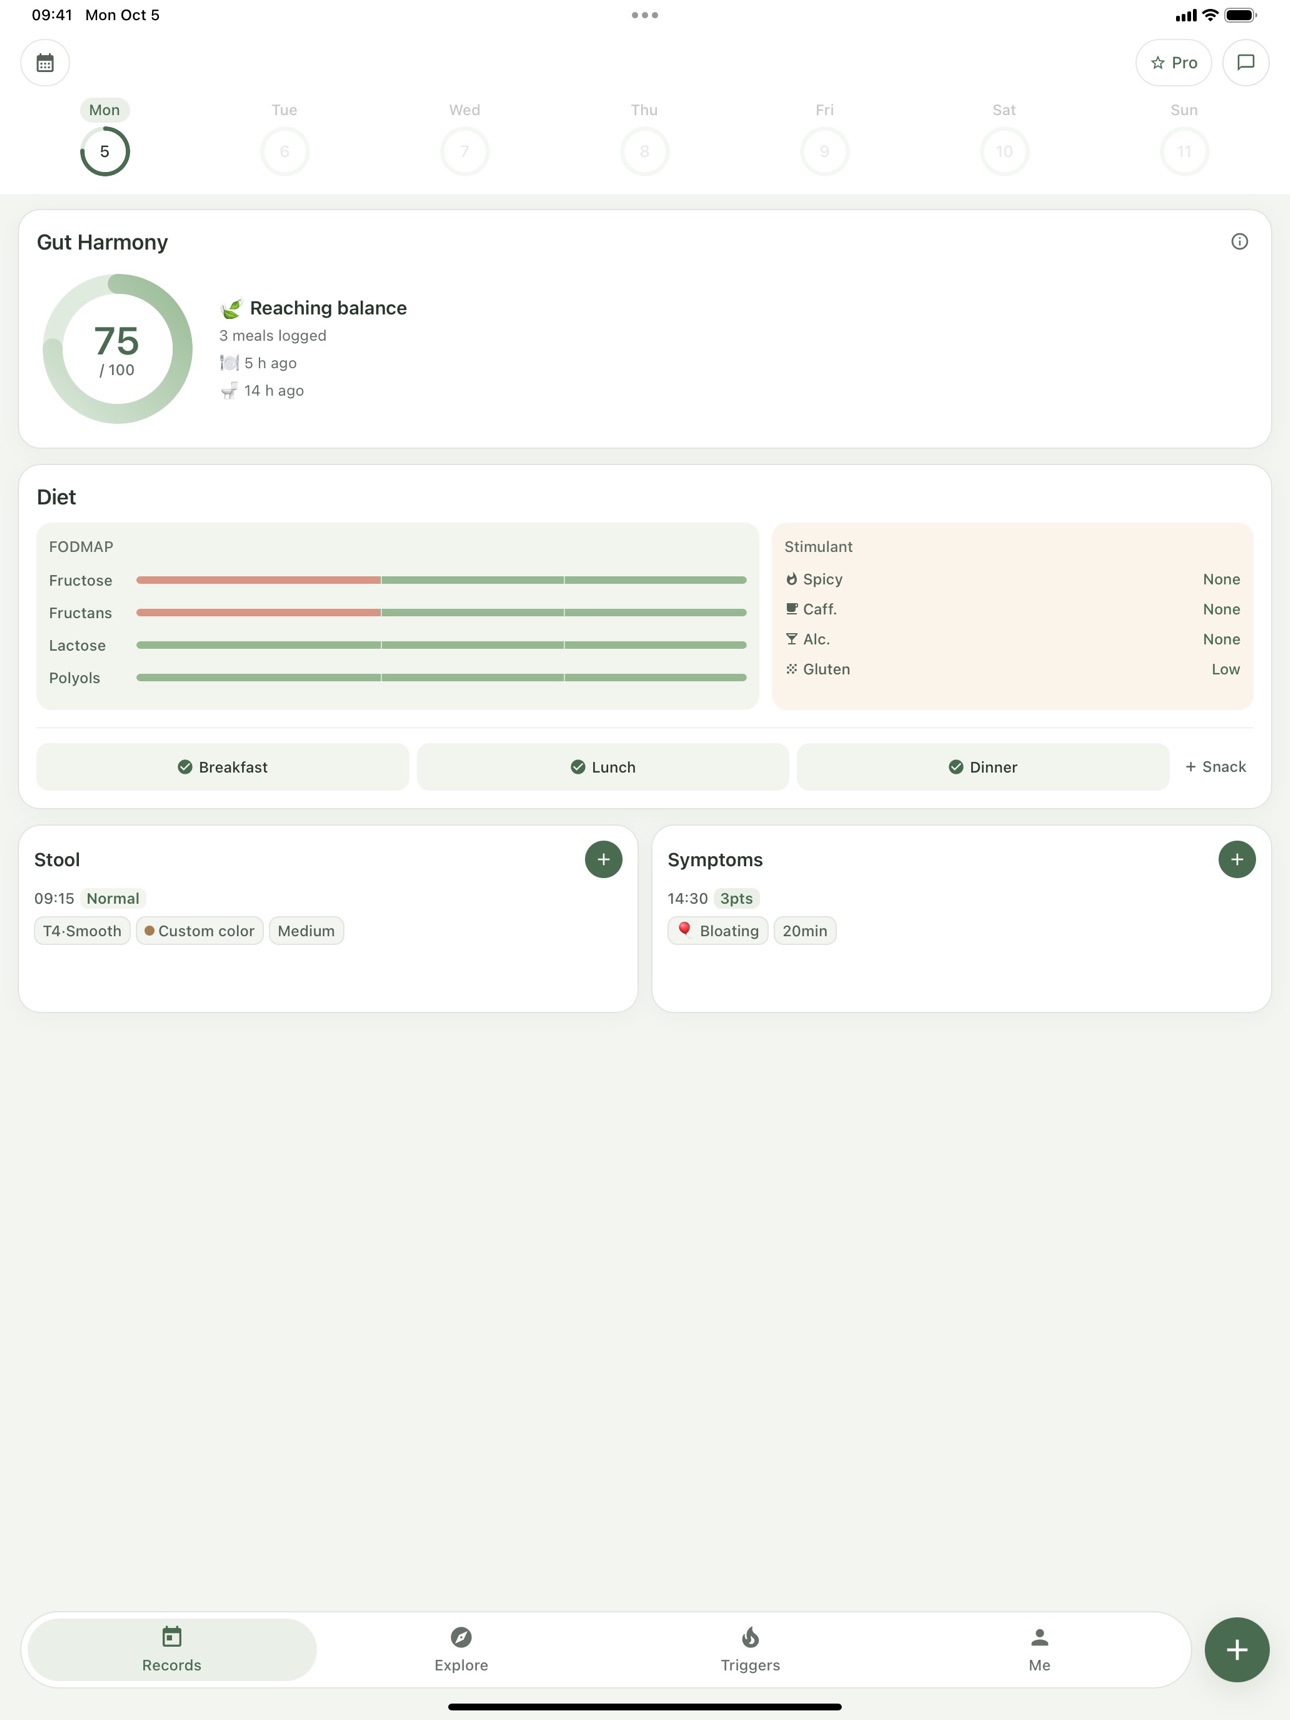Tap the Fructans level bar

[x=441, y=613]
